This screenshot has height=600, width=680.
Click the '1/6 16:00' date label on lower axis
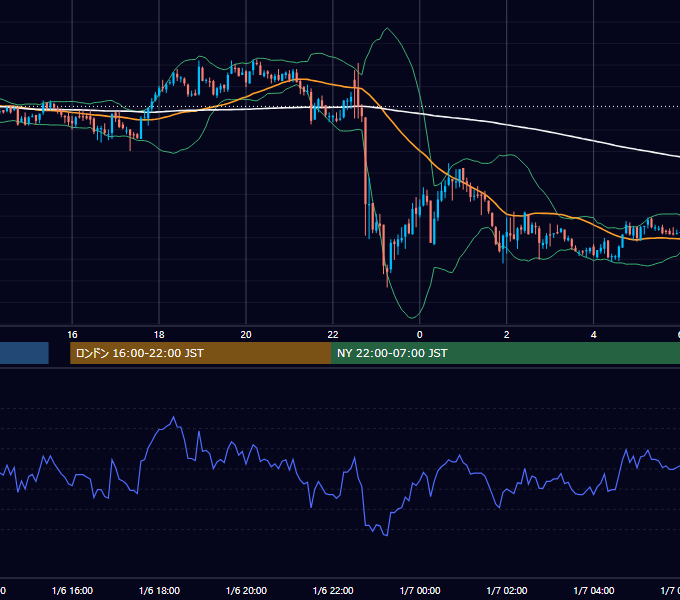[72, 590]
